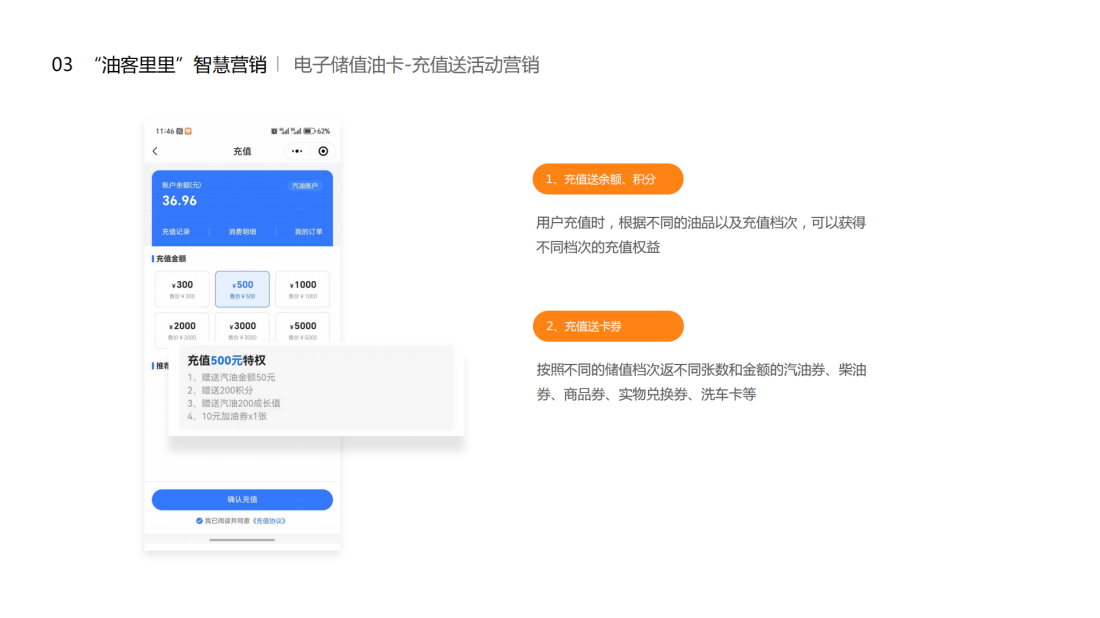The width and height of the screenshot is (1100, 618).
Task: Click privilege line 赠送汽油200成长值
Action: pyautogui.click(x=234, y=403)
